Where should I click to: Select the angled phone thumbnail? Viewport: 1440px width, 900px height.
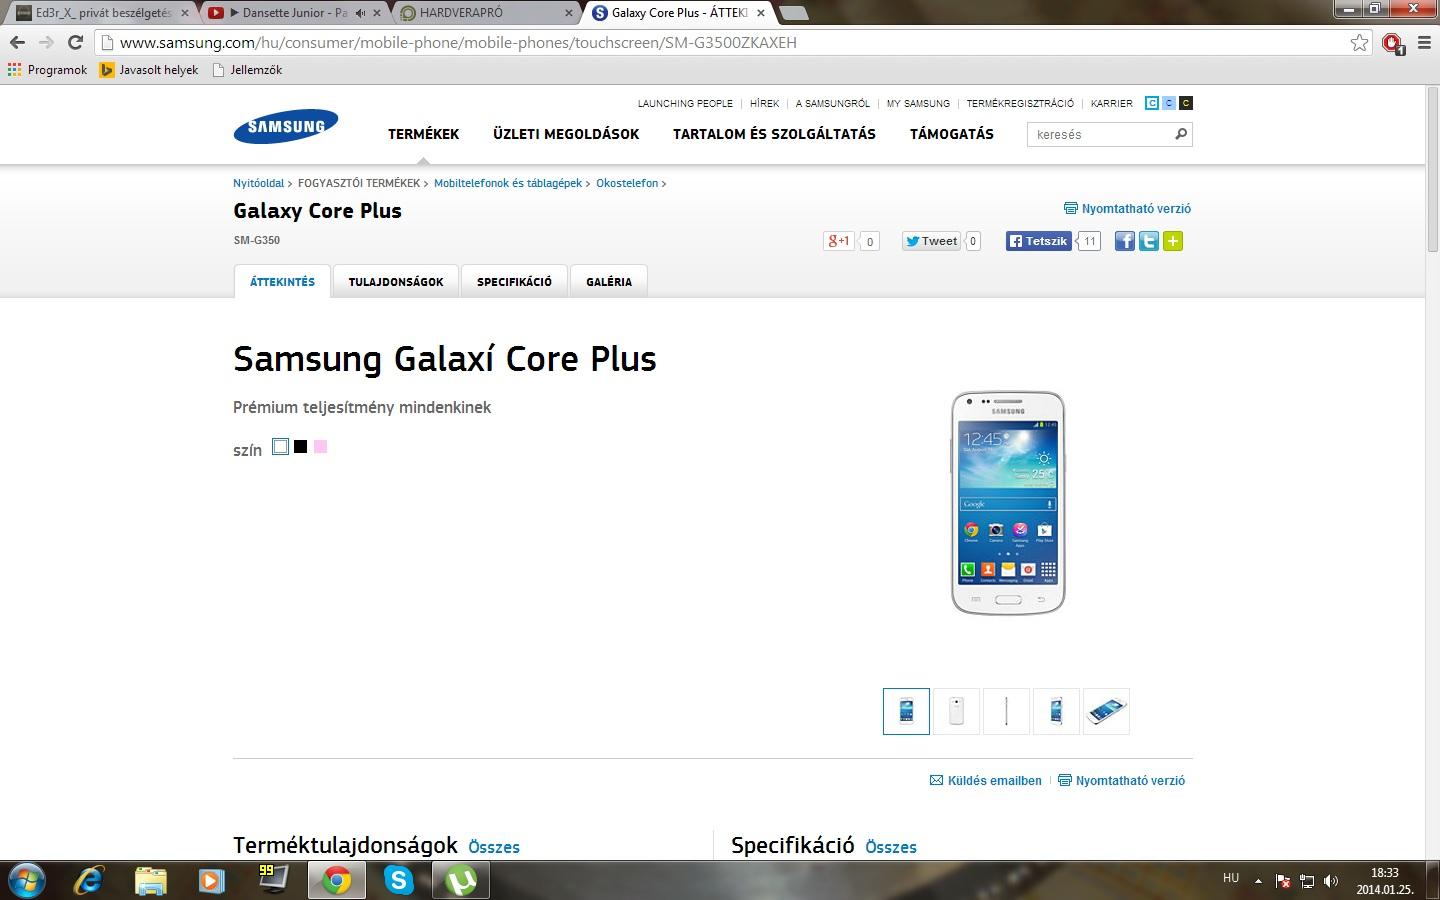coord(1056,711)
